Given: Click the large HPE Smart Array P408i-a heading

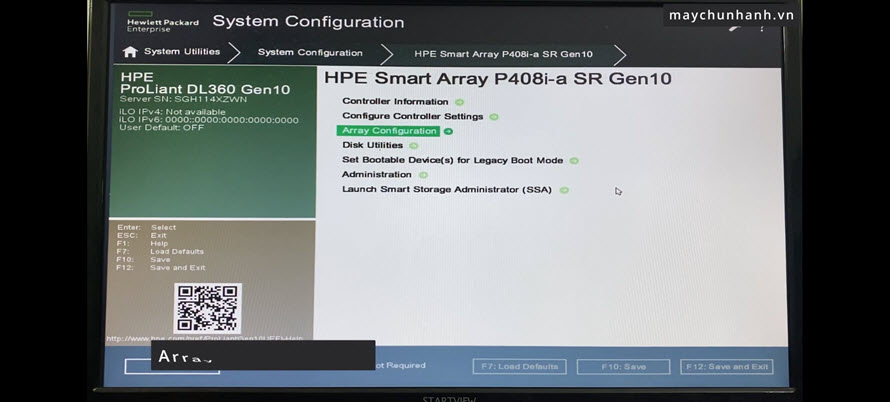Looking at the screenshot, I should 498,78.
